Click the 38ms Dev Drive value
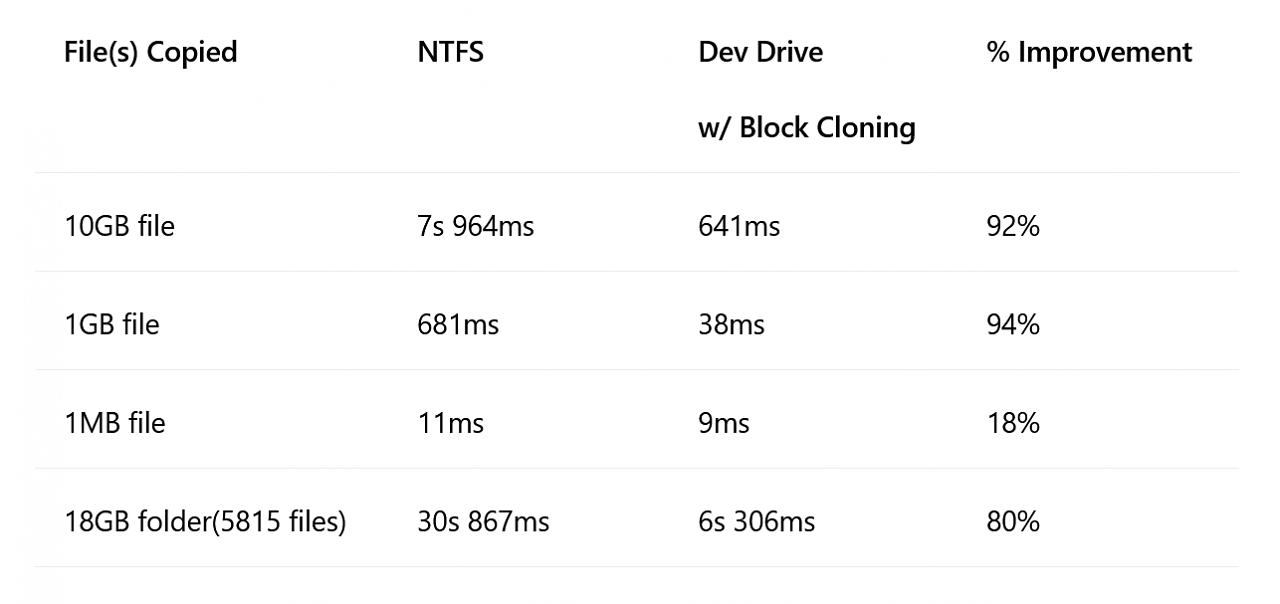 [731, 325]
